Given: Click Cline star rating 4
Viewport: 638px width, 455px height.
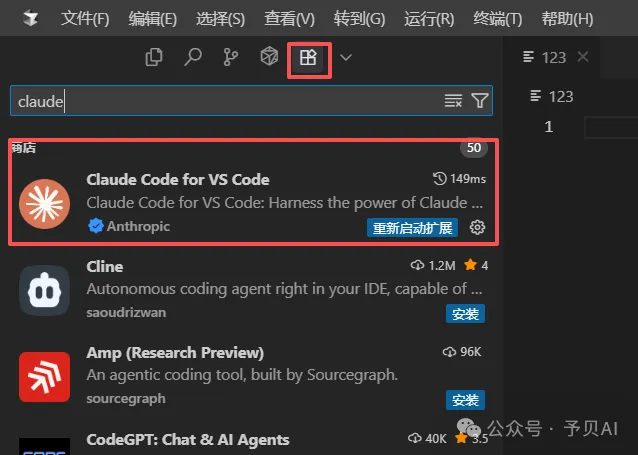Looking at the screenshot, I should [476, 265].
